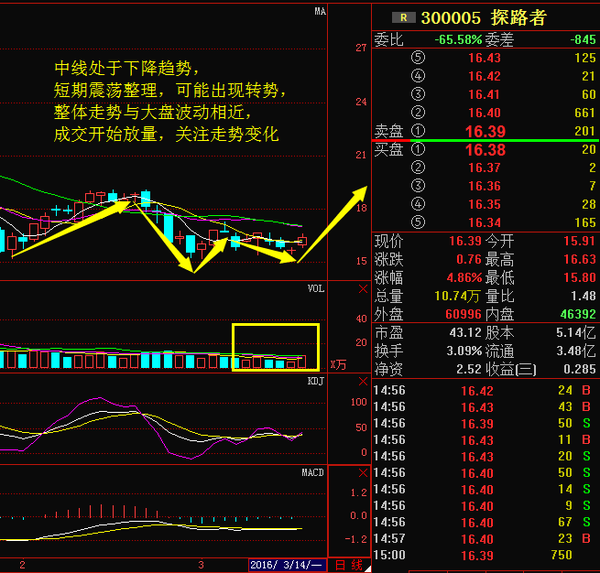Viewport: 600px width, 573px height.
Task: Select sell level ⑤ price 16.43
Action: (x=484, y=58)
